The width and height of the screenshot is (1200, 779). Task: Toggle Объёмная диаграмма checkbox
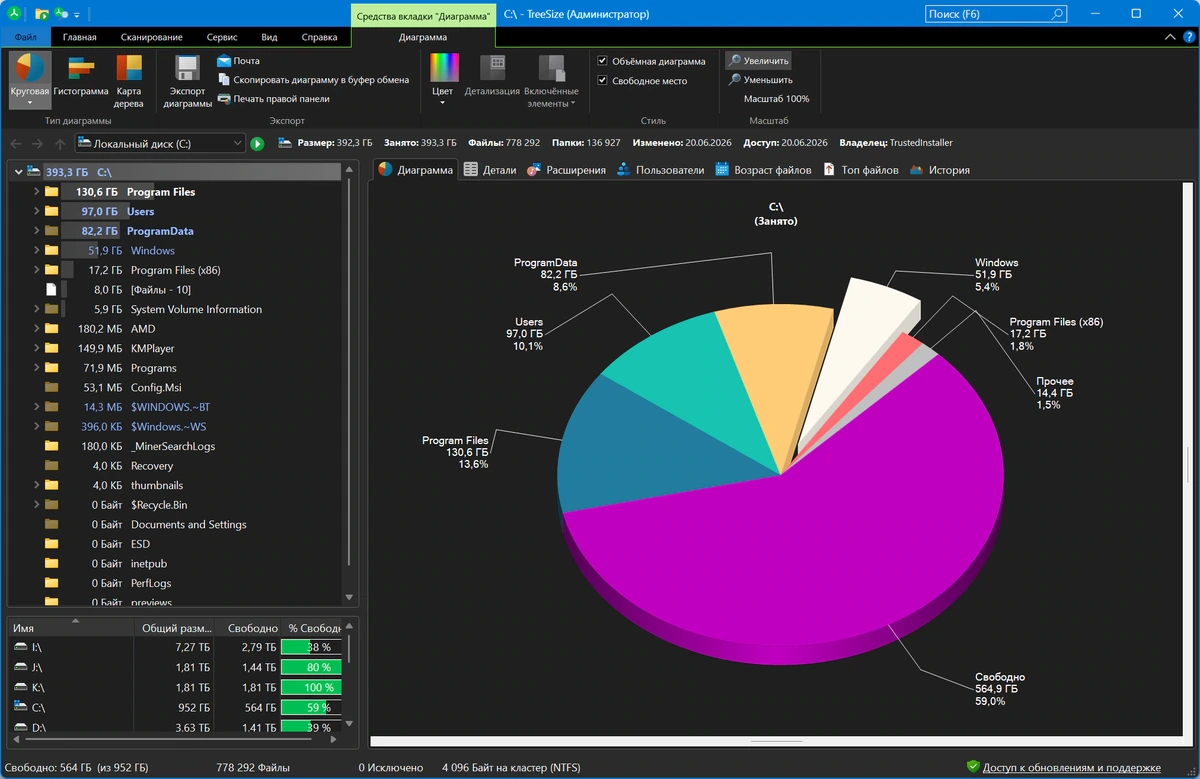(x=602, y=61)
